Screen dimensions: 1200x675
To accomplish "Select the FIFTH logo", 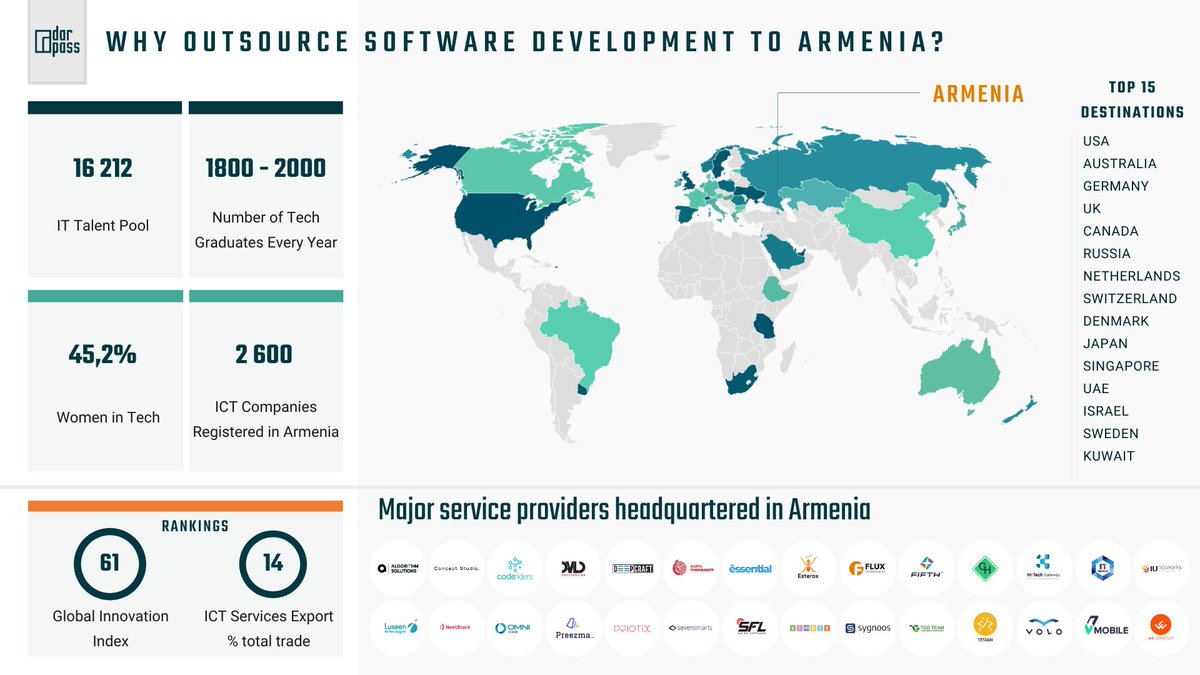I will 927,568.
